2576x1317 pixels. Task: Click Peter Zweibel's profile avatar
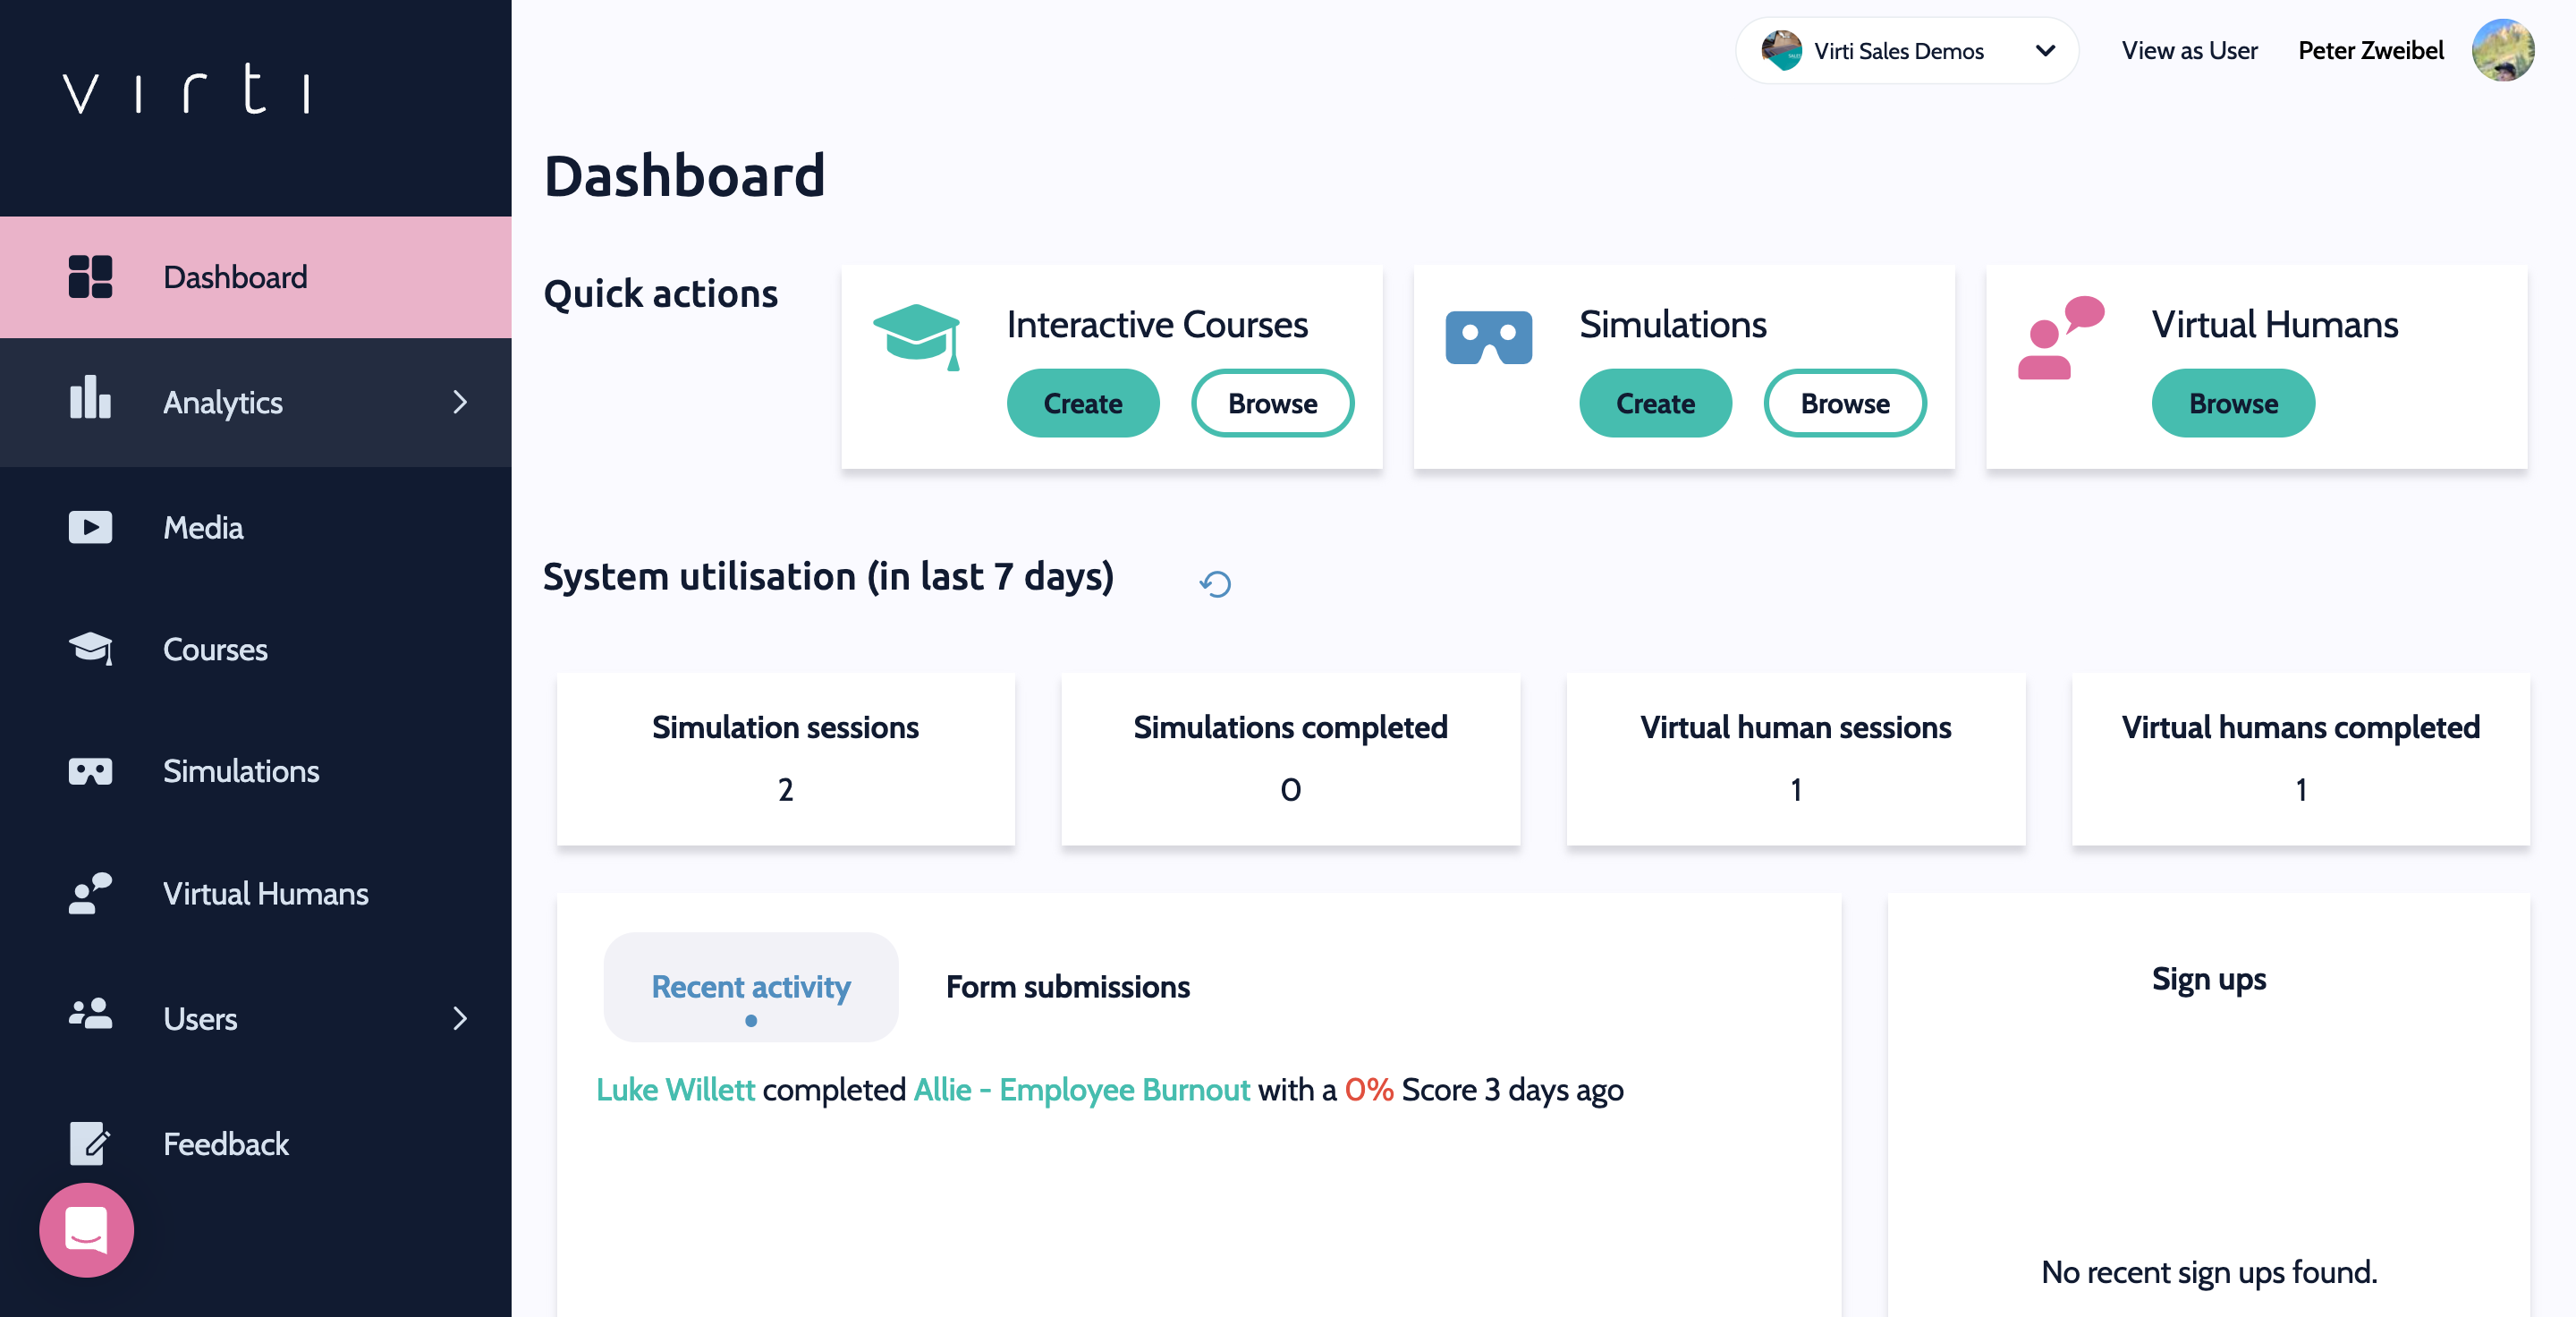(2502, 50)
